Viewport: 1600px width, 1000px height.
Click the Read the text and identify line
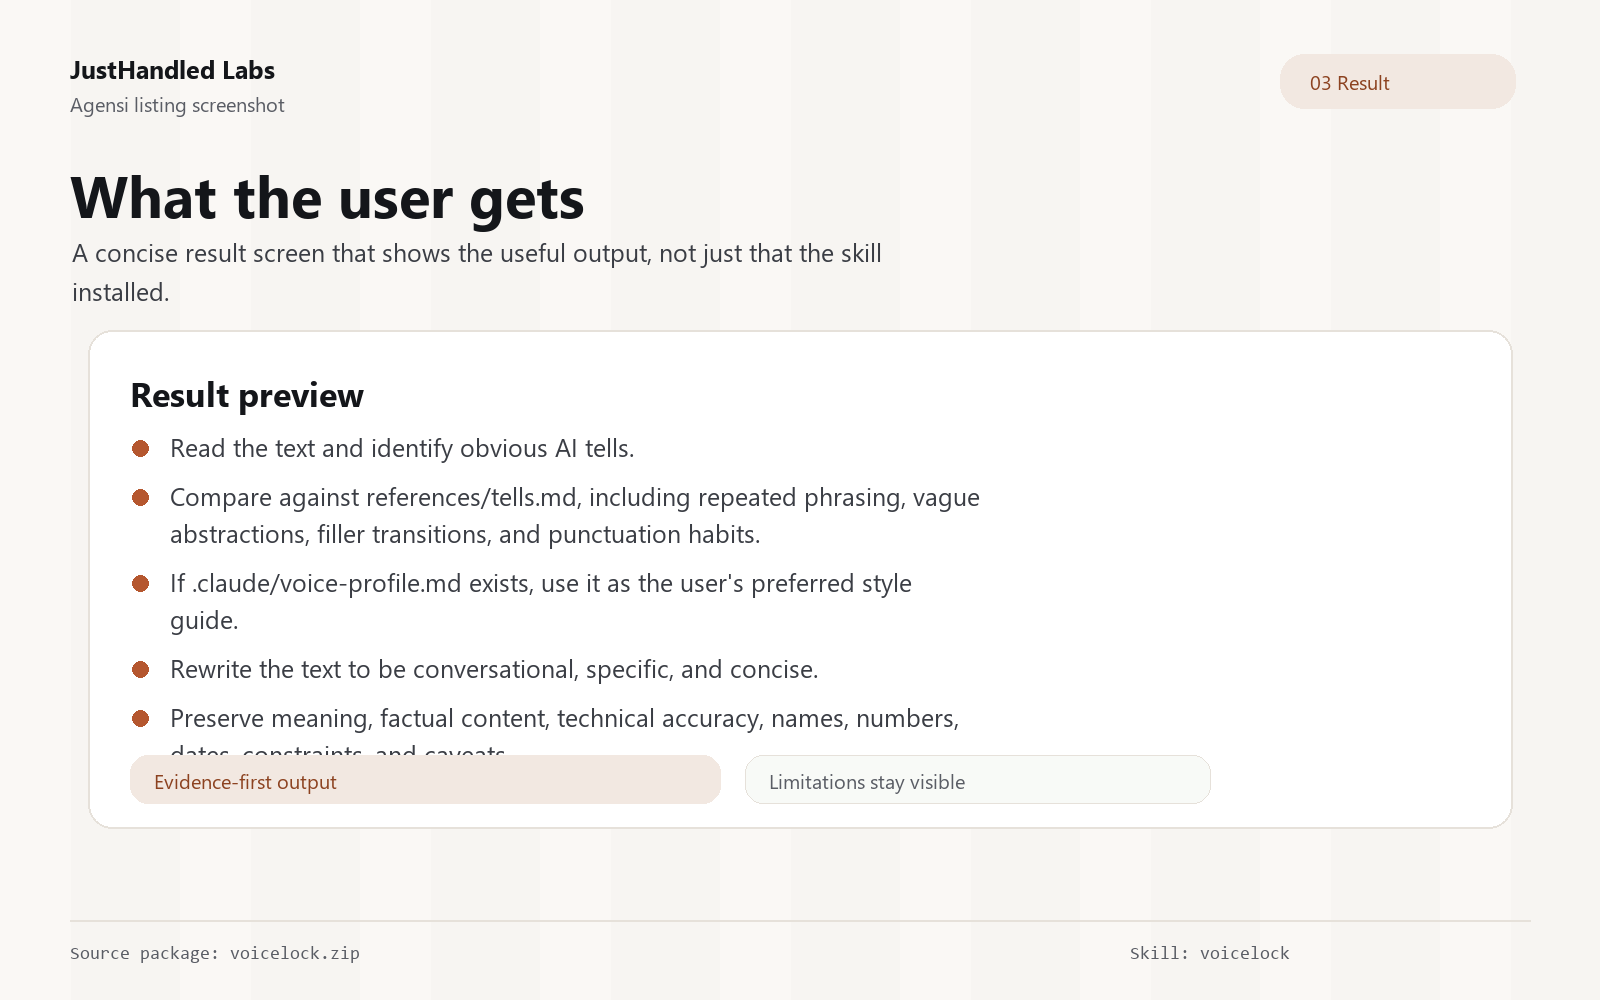pyautogui.click(x=402, y=449)
